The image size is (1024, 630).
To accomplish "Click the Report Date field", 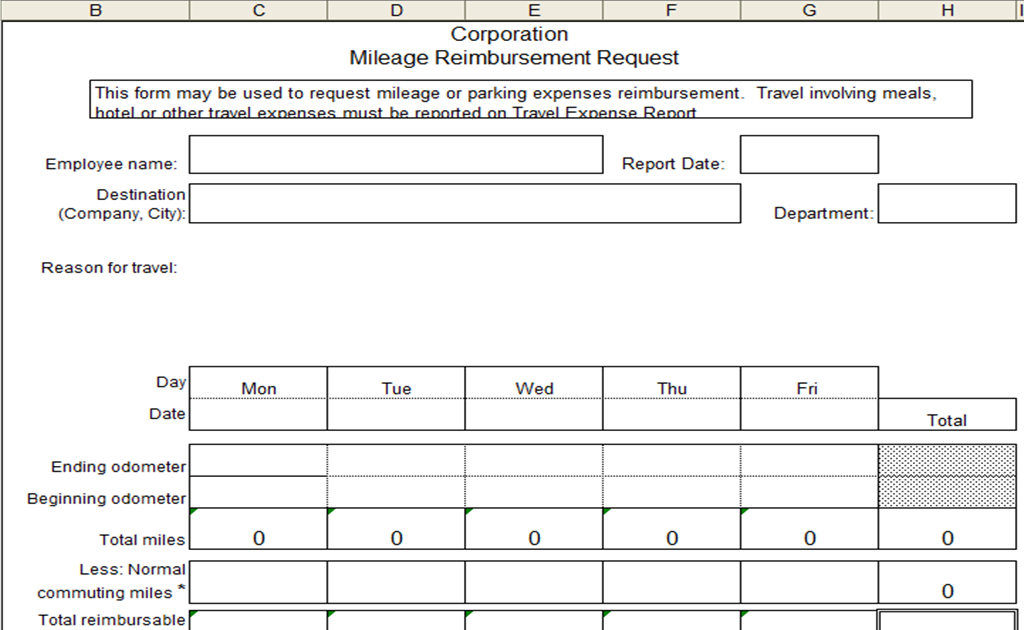I will click(x=808, y=154).
